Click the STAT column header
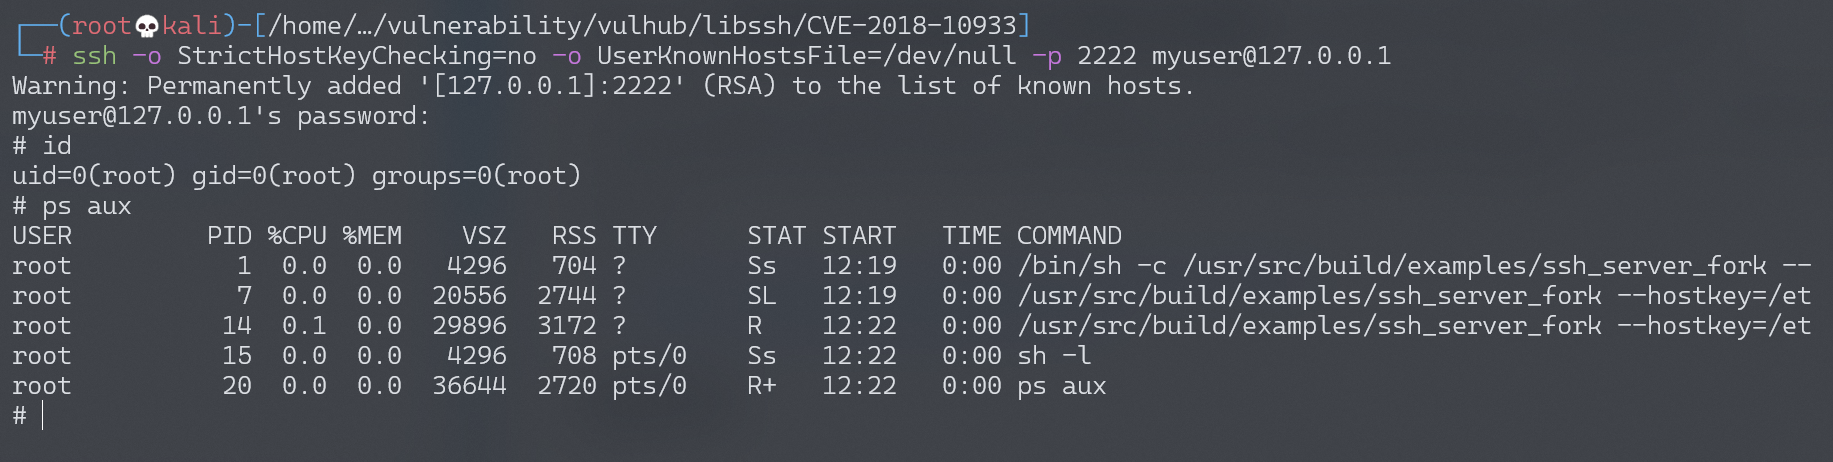This screenshot has height=462, width=1833. point(776,236)
